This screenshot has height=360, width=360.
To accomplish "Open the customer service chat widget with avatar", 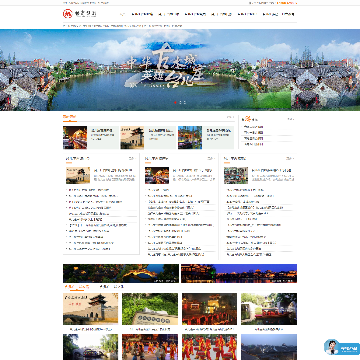I will pos(342,347).
